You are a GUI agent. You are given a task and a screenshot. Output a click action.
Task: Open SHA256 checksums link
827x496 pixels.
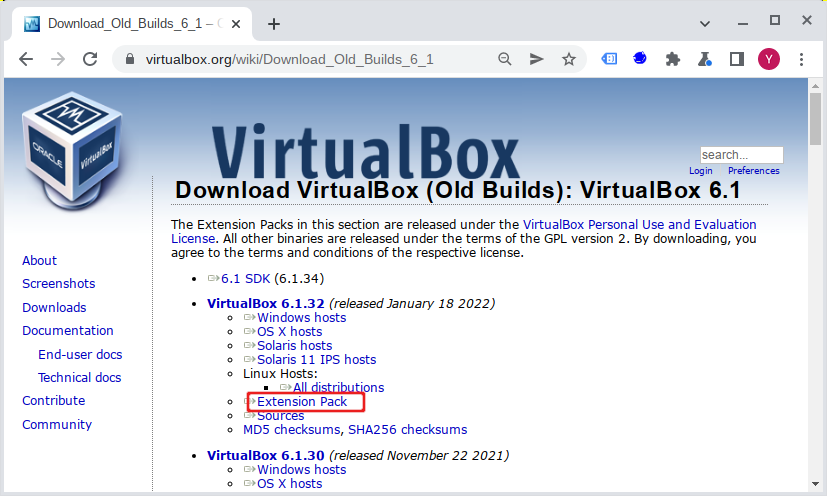point(408,430)
